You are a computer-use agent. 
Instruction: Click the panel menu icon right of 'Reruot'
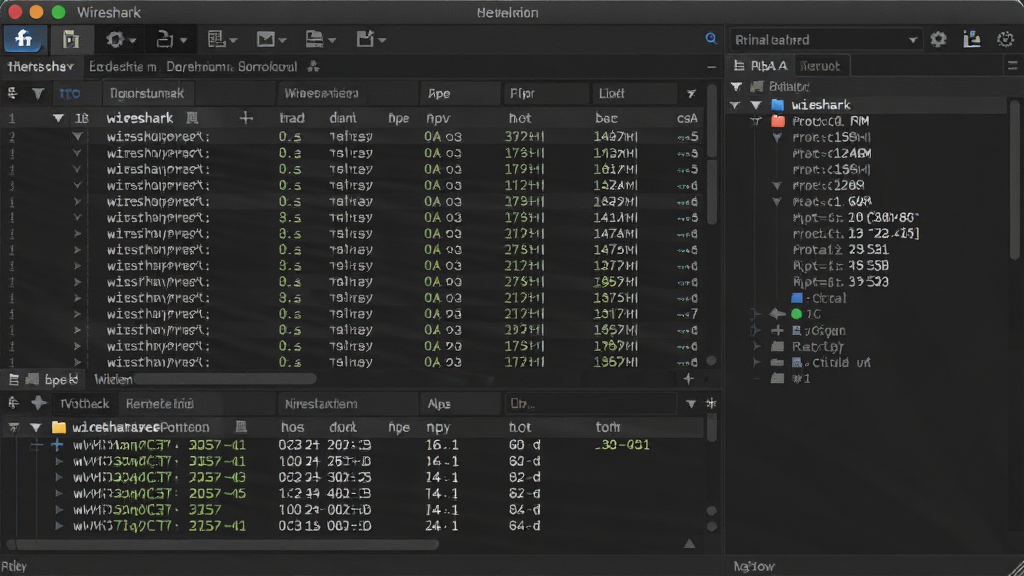1012,65
